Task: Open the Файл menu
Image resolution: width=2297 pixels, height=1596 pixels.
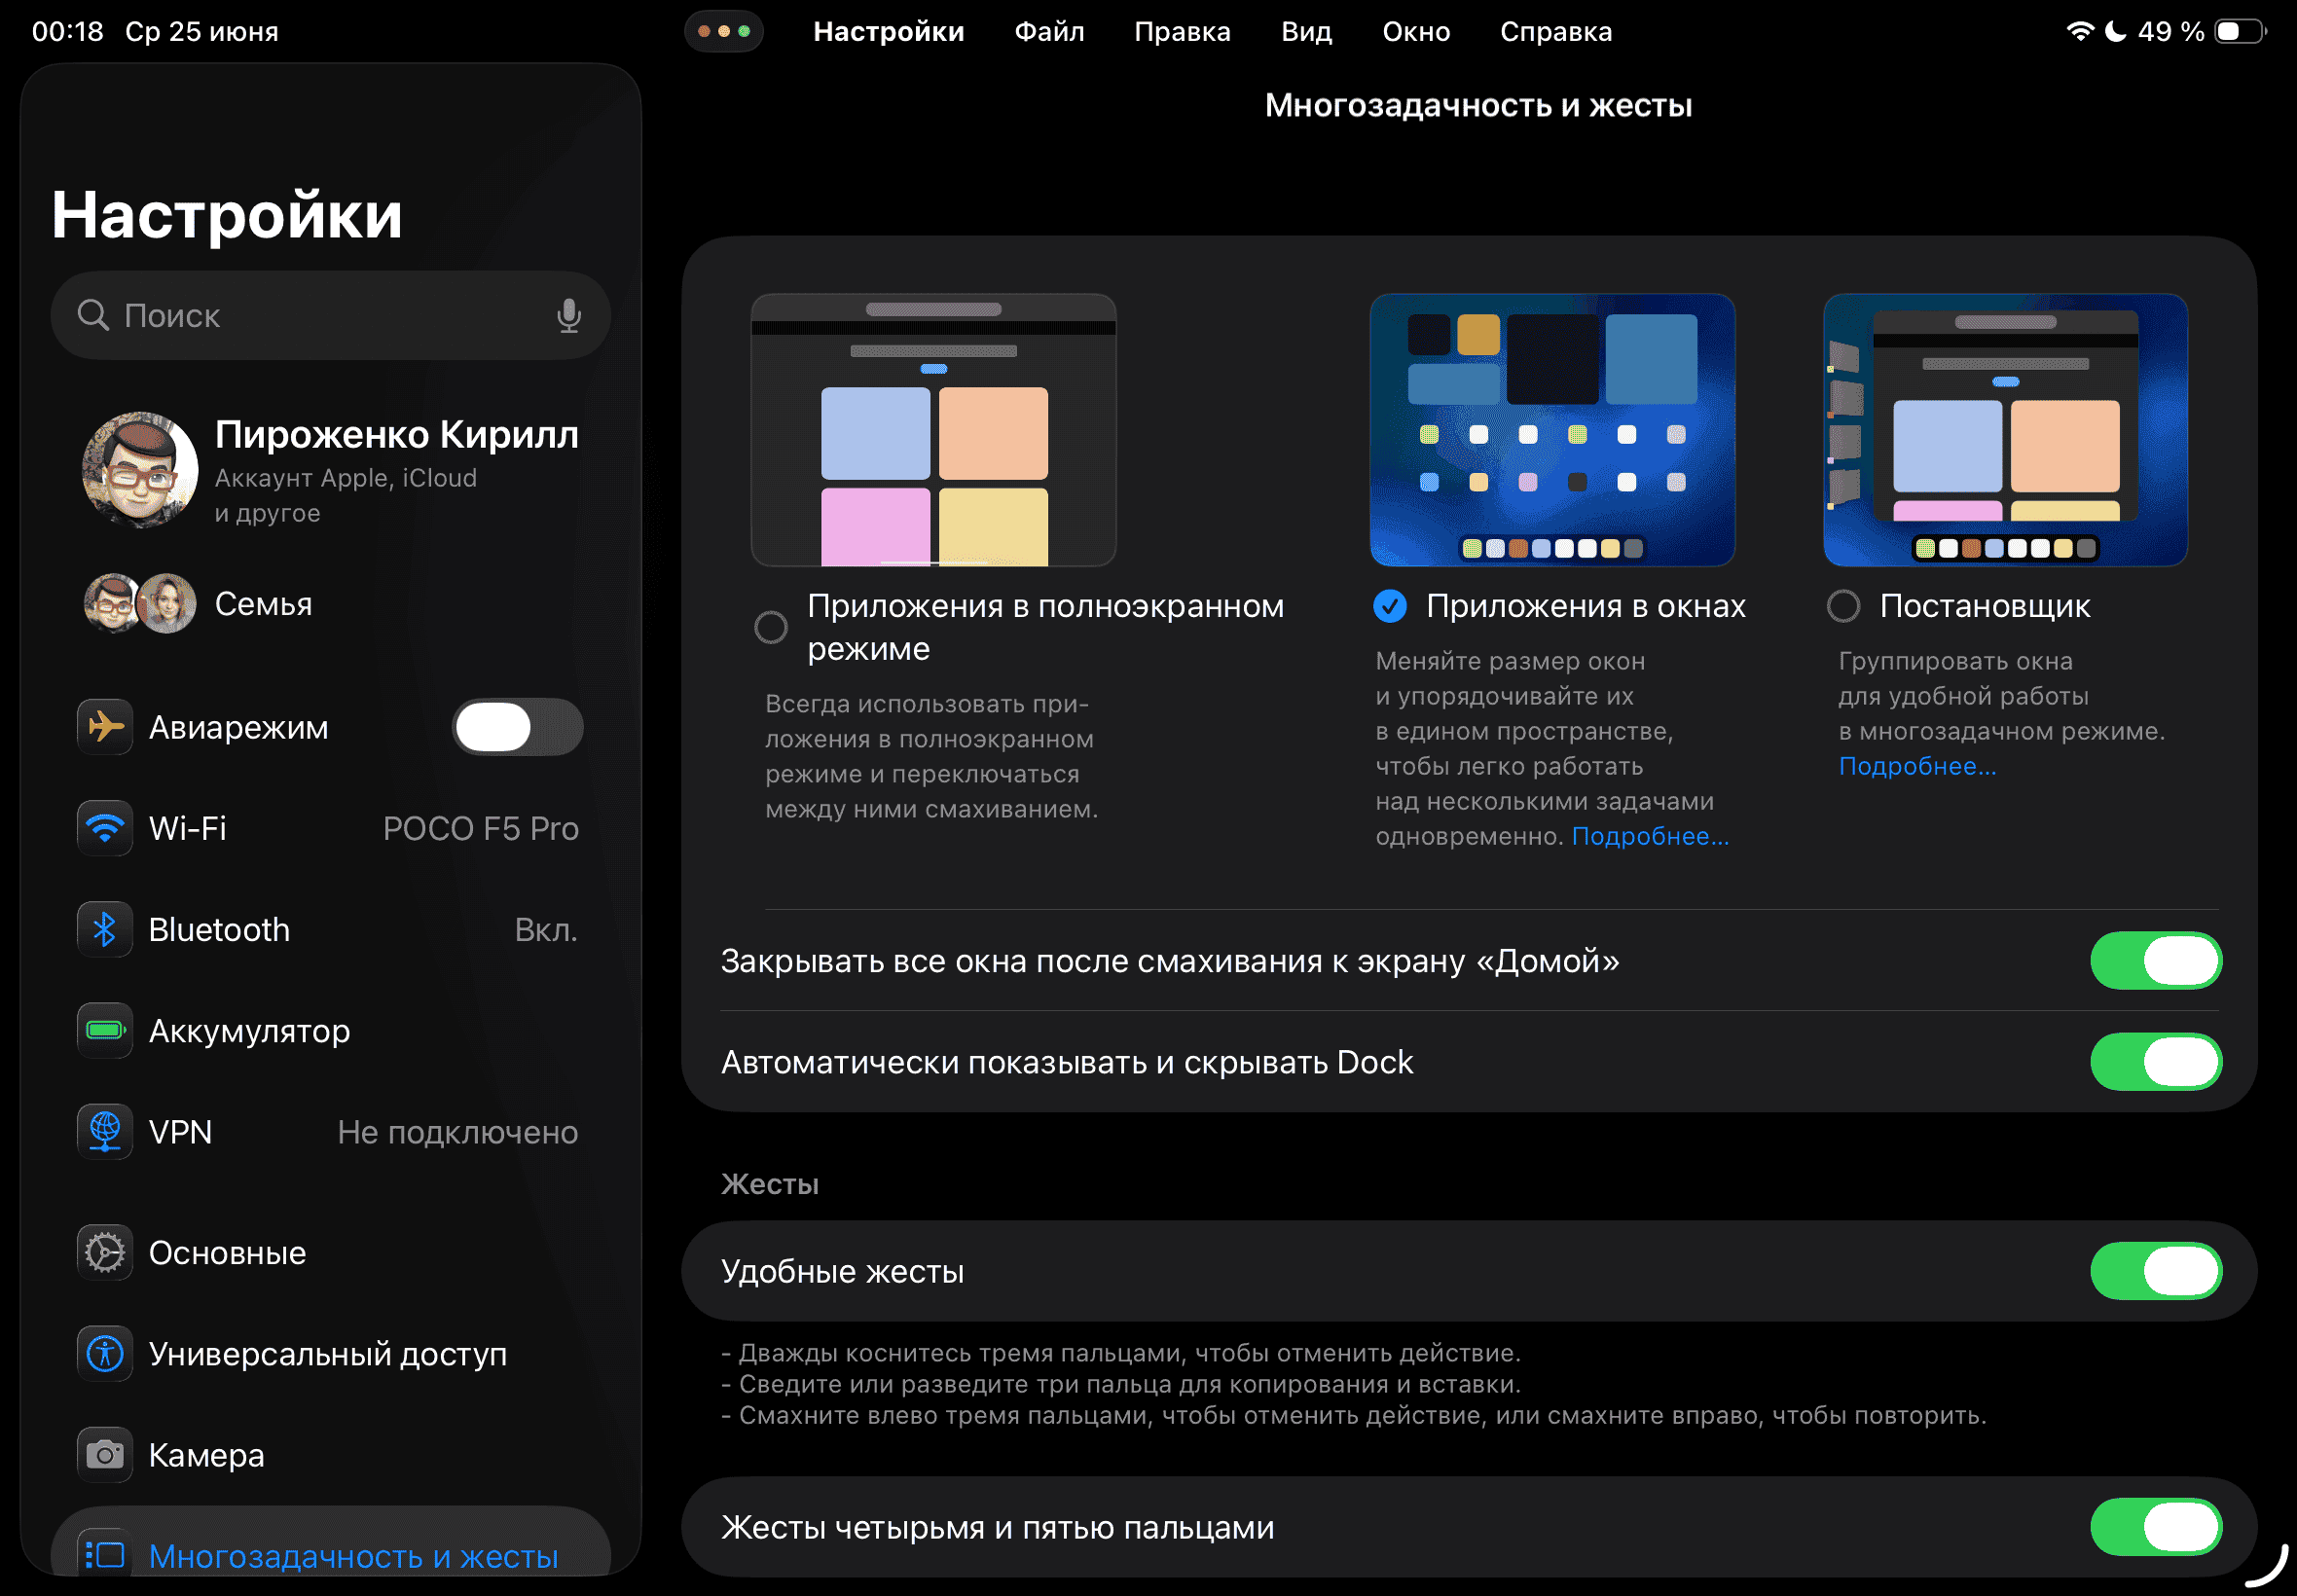Action: point(1049,31)
